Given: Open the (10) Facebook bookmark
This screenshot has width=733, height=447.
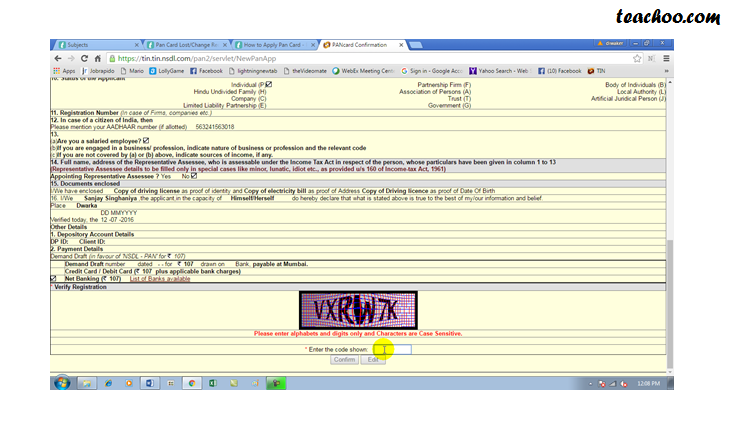Looking at the screenshot, I should pyautogui.click(x=559, y=71).
